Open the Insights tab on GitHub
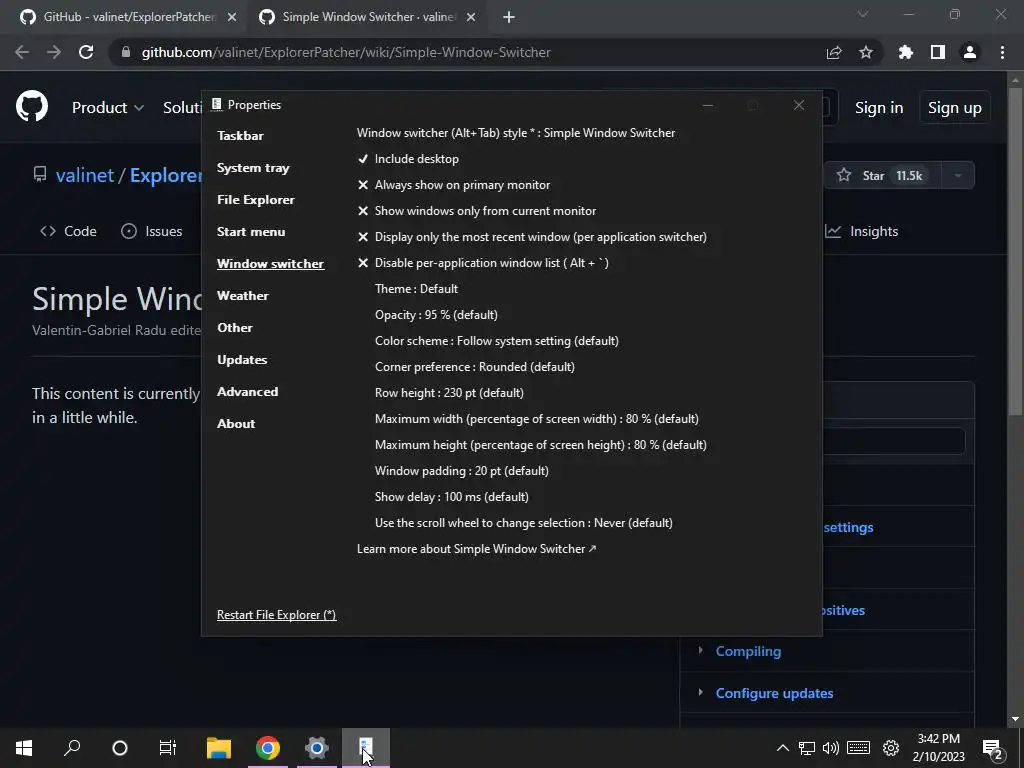 click(x=862, y=231)
